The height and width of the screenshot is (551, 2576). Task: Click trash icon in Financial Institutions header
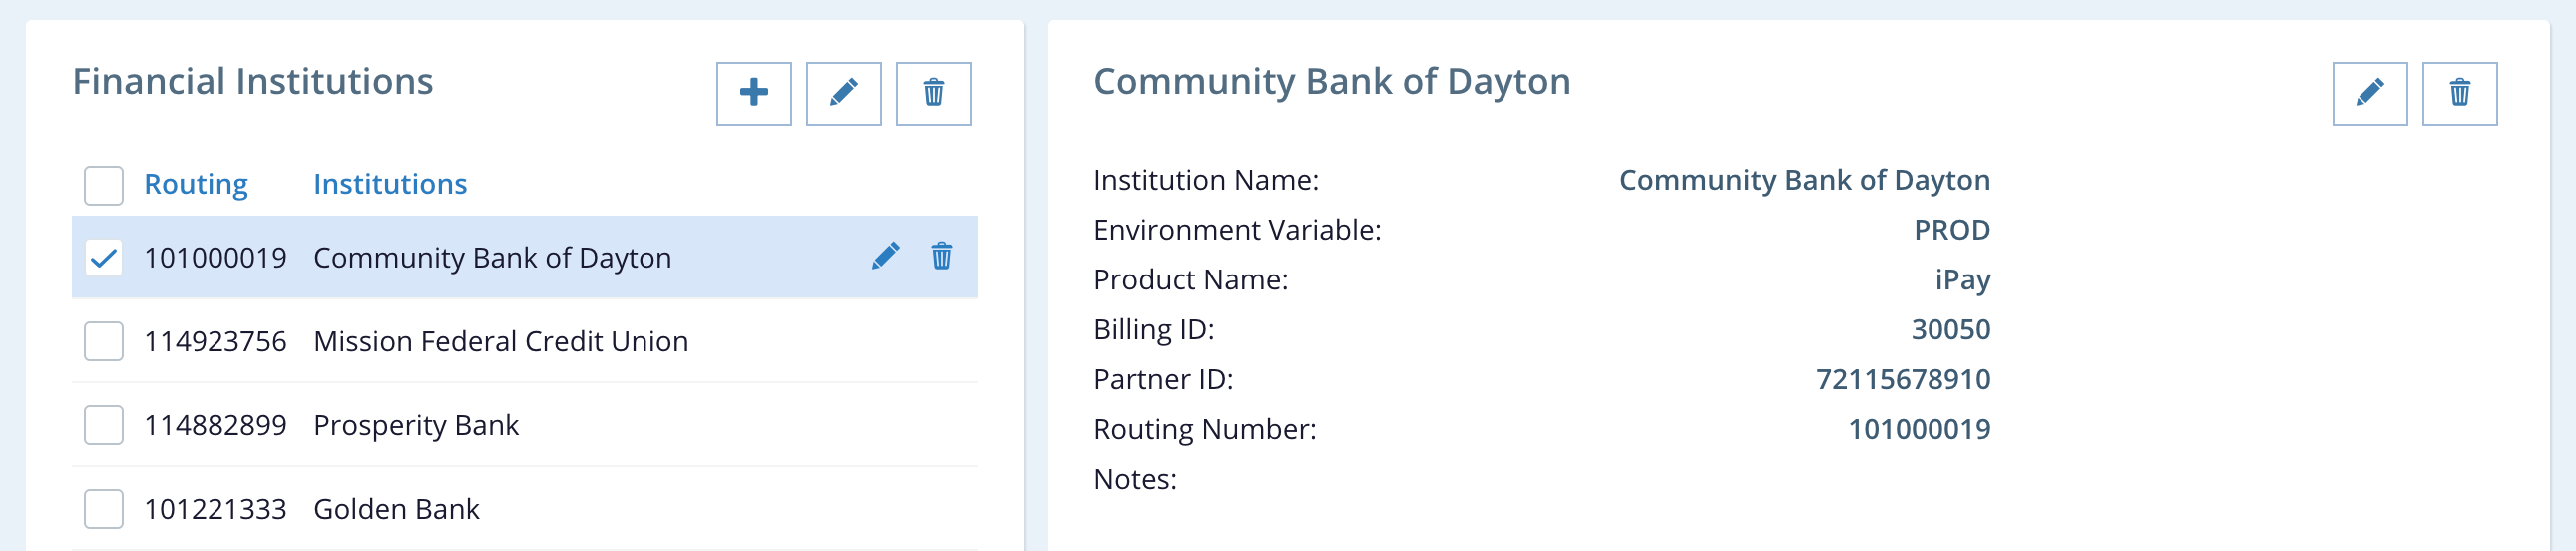tap(933, 93)
